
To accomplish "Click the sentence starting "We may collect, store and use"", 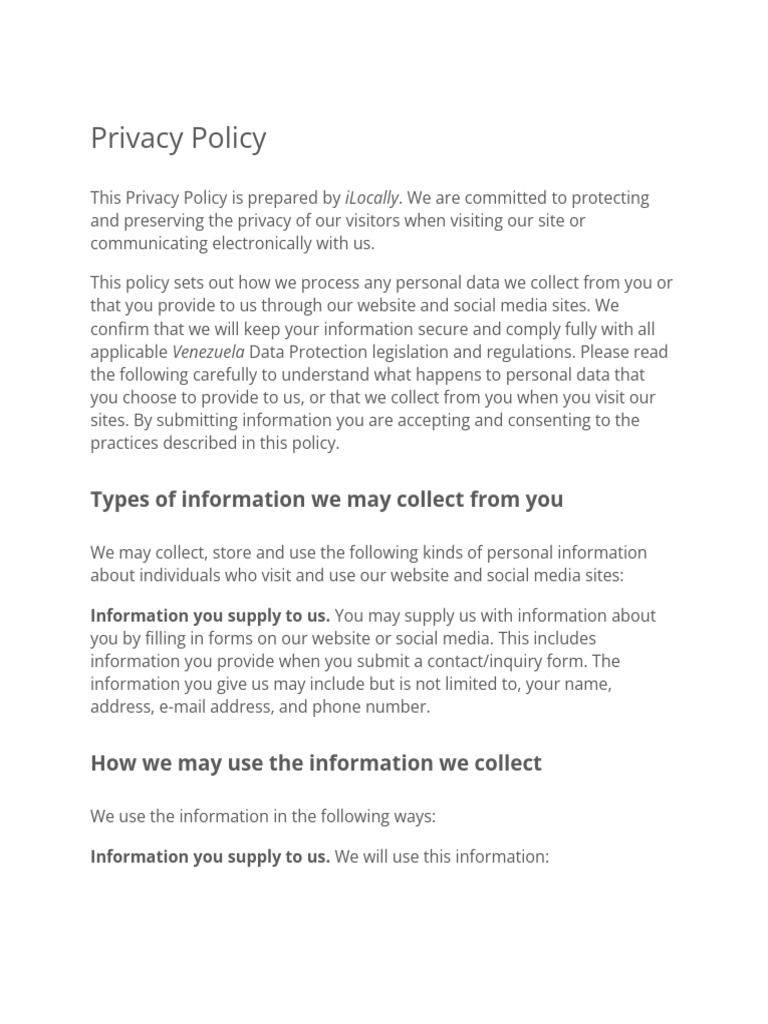I will click(368, 553).
